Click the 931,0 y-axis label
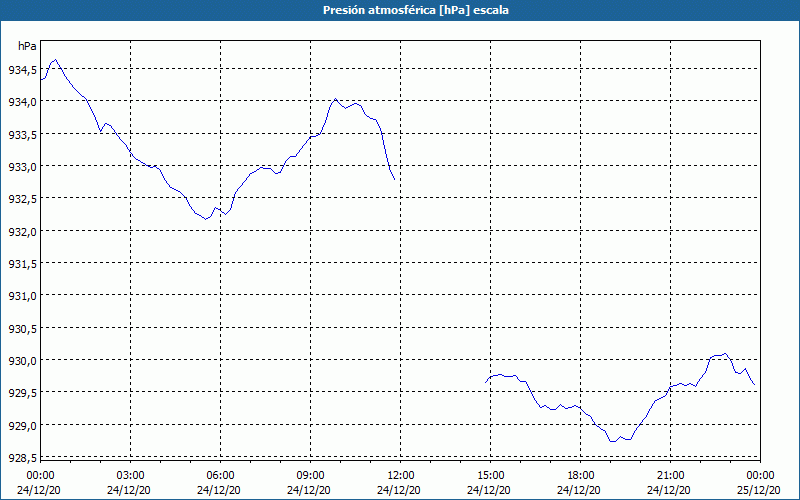This screenshot has width=800, height=500. (22, 296)
